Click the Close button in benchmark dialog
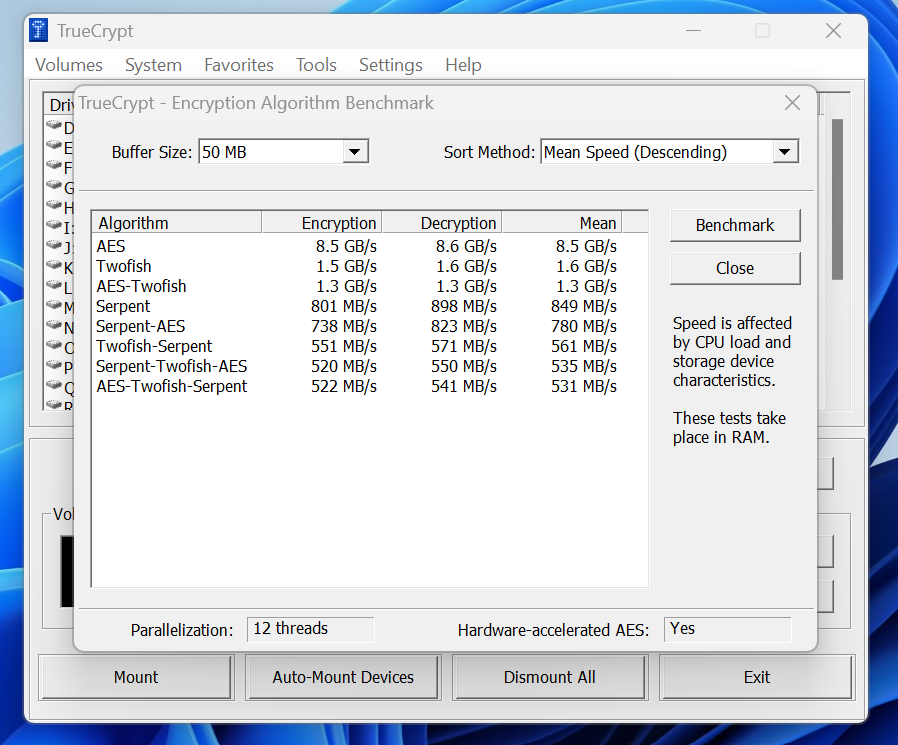Viewport: 898px width, 745px height. pos(735,268)
